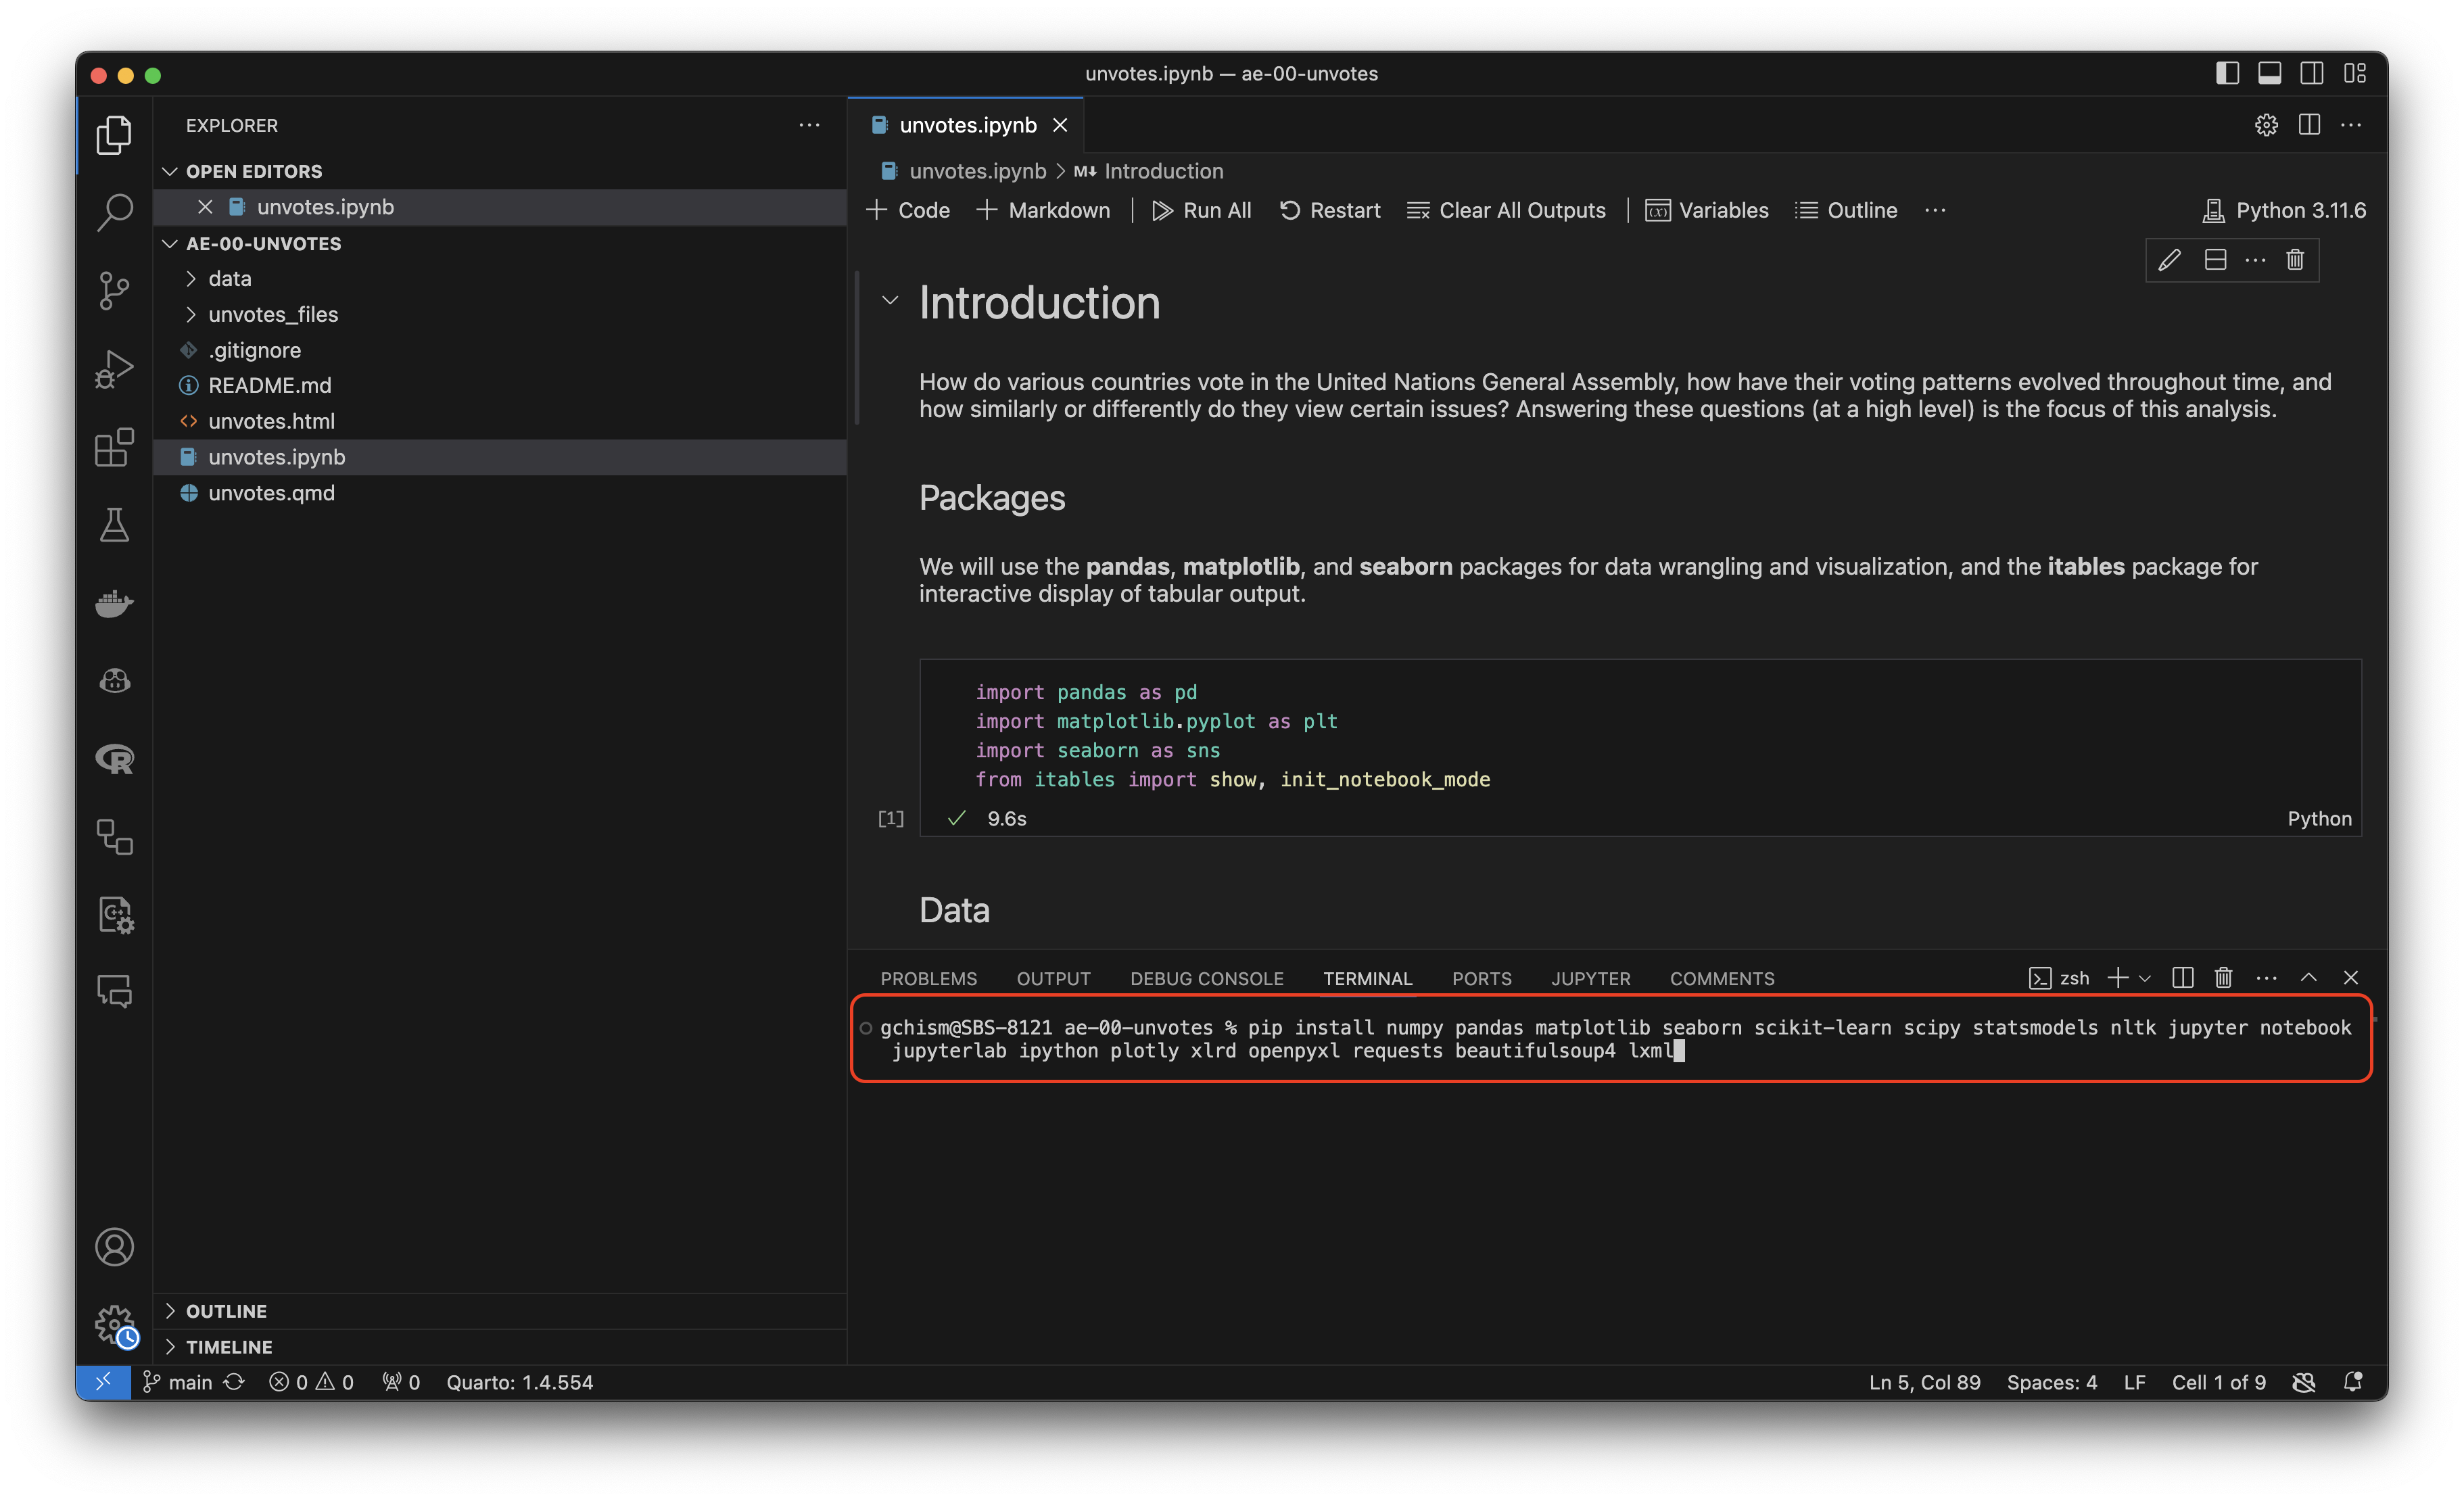Click Clear All Outputs button

[x=1506, y=210]
